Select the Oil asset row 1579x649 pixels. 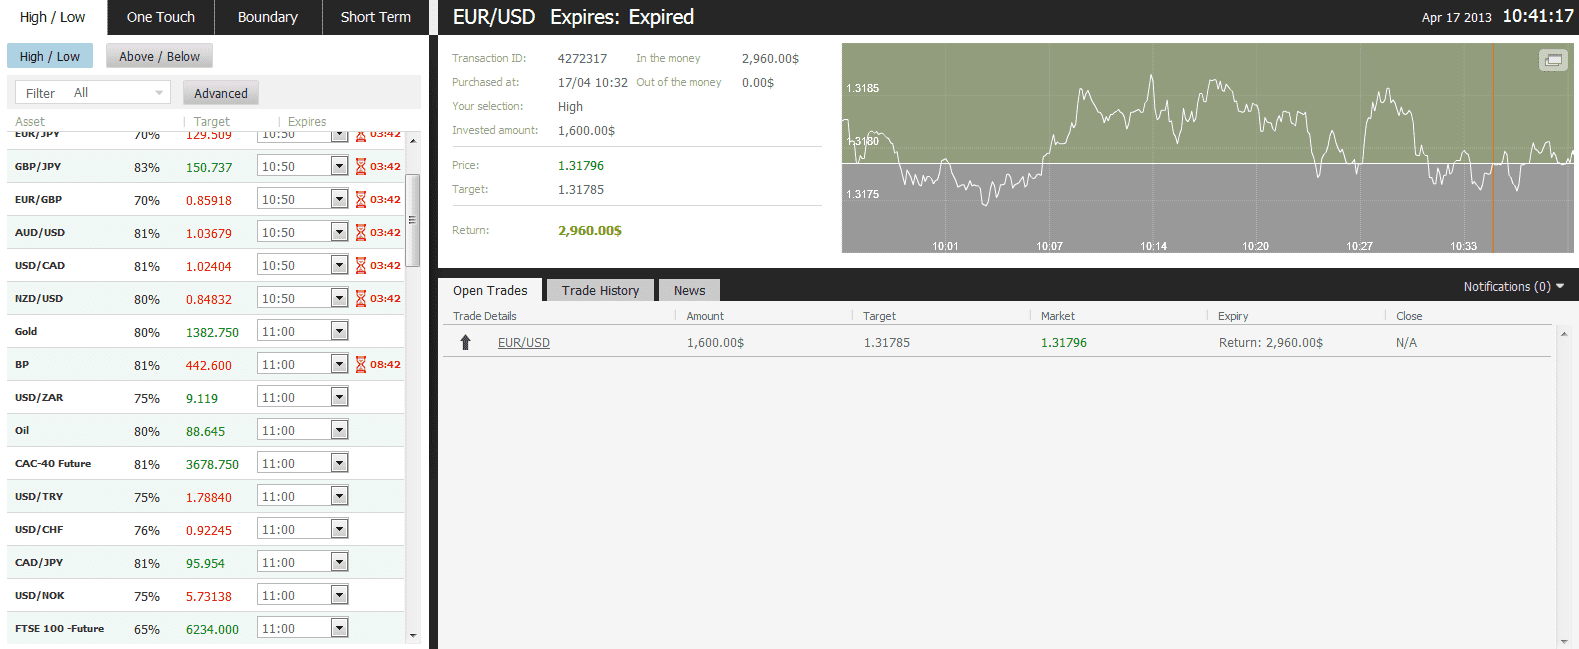pyautogui.click(x=206, y=431)
